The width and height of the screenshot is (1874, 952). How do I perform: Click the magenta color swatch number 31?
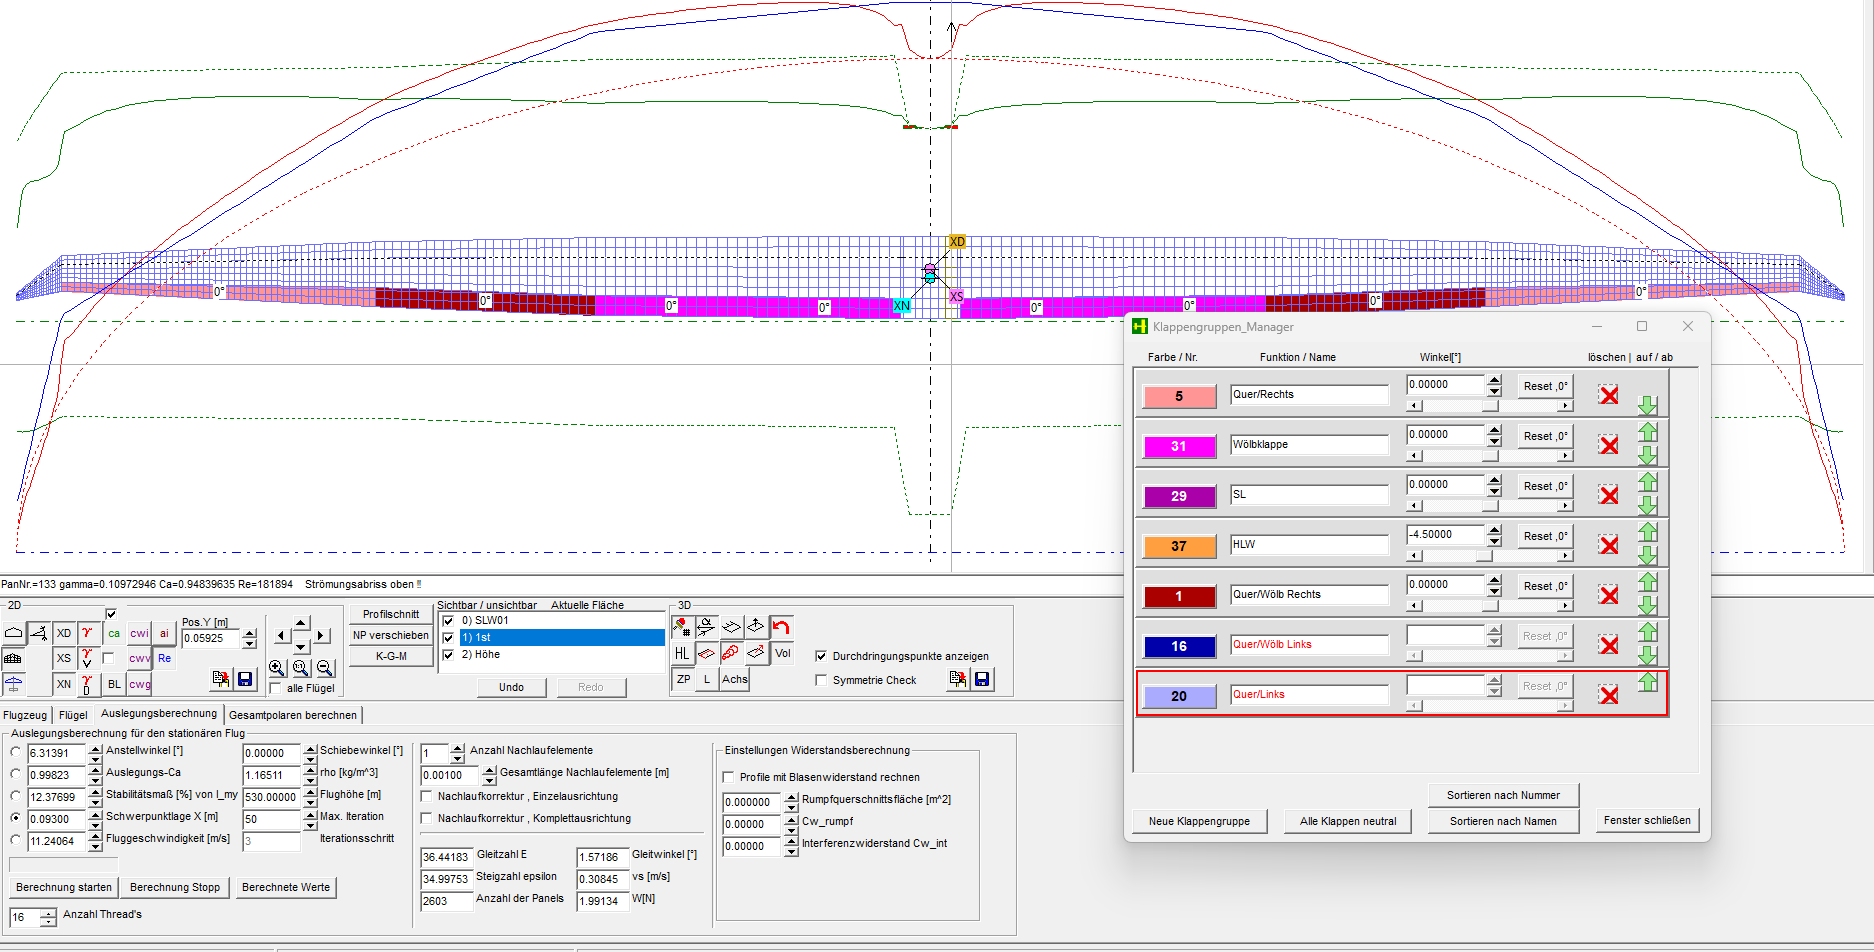[x=1179, y=446]
